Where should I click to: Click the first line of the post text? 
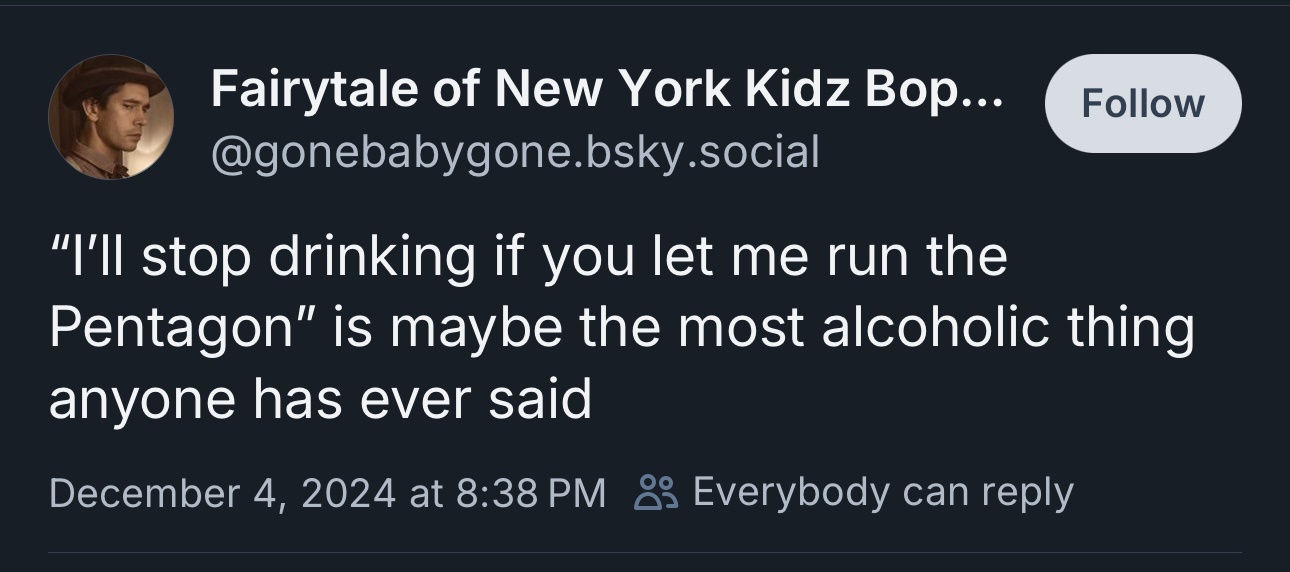tap(528, 257)
